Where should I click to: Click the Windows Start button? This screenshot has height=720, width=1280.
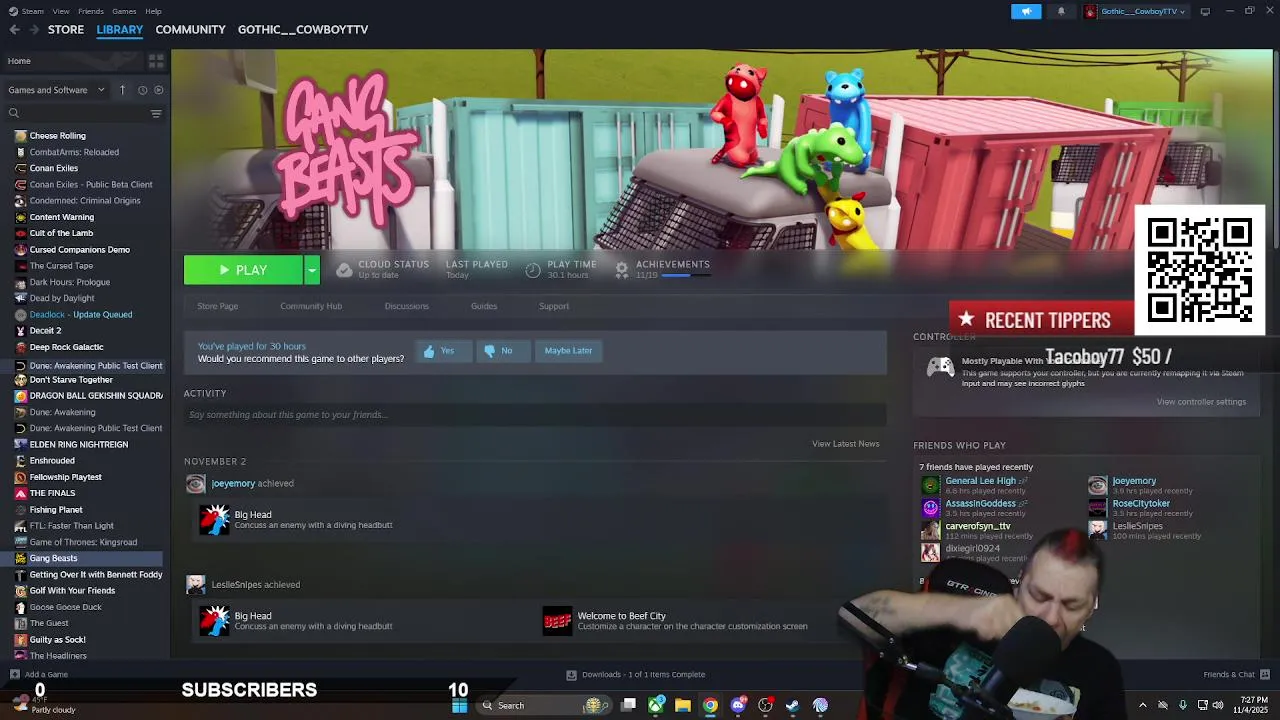459,706
